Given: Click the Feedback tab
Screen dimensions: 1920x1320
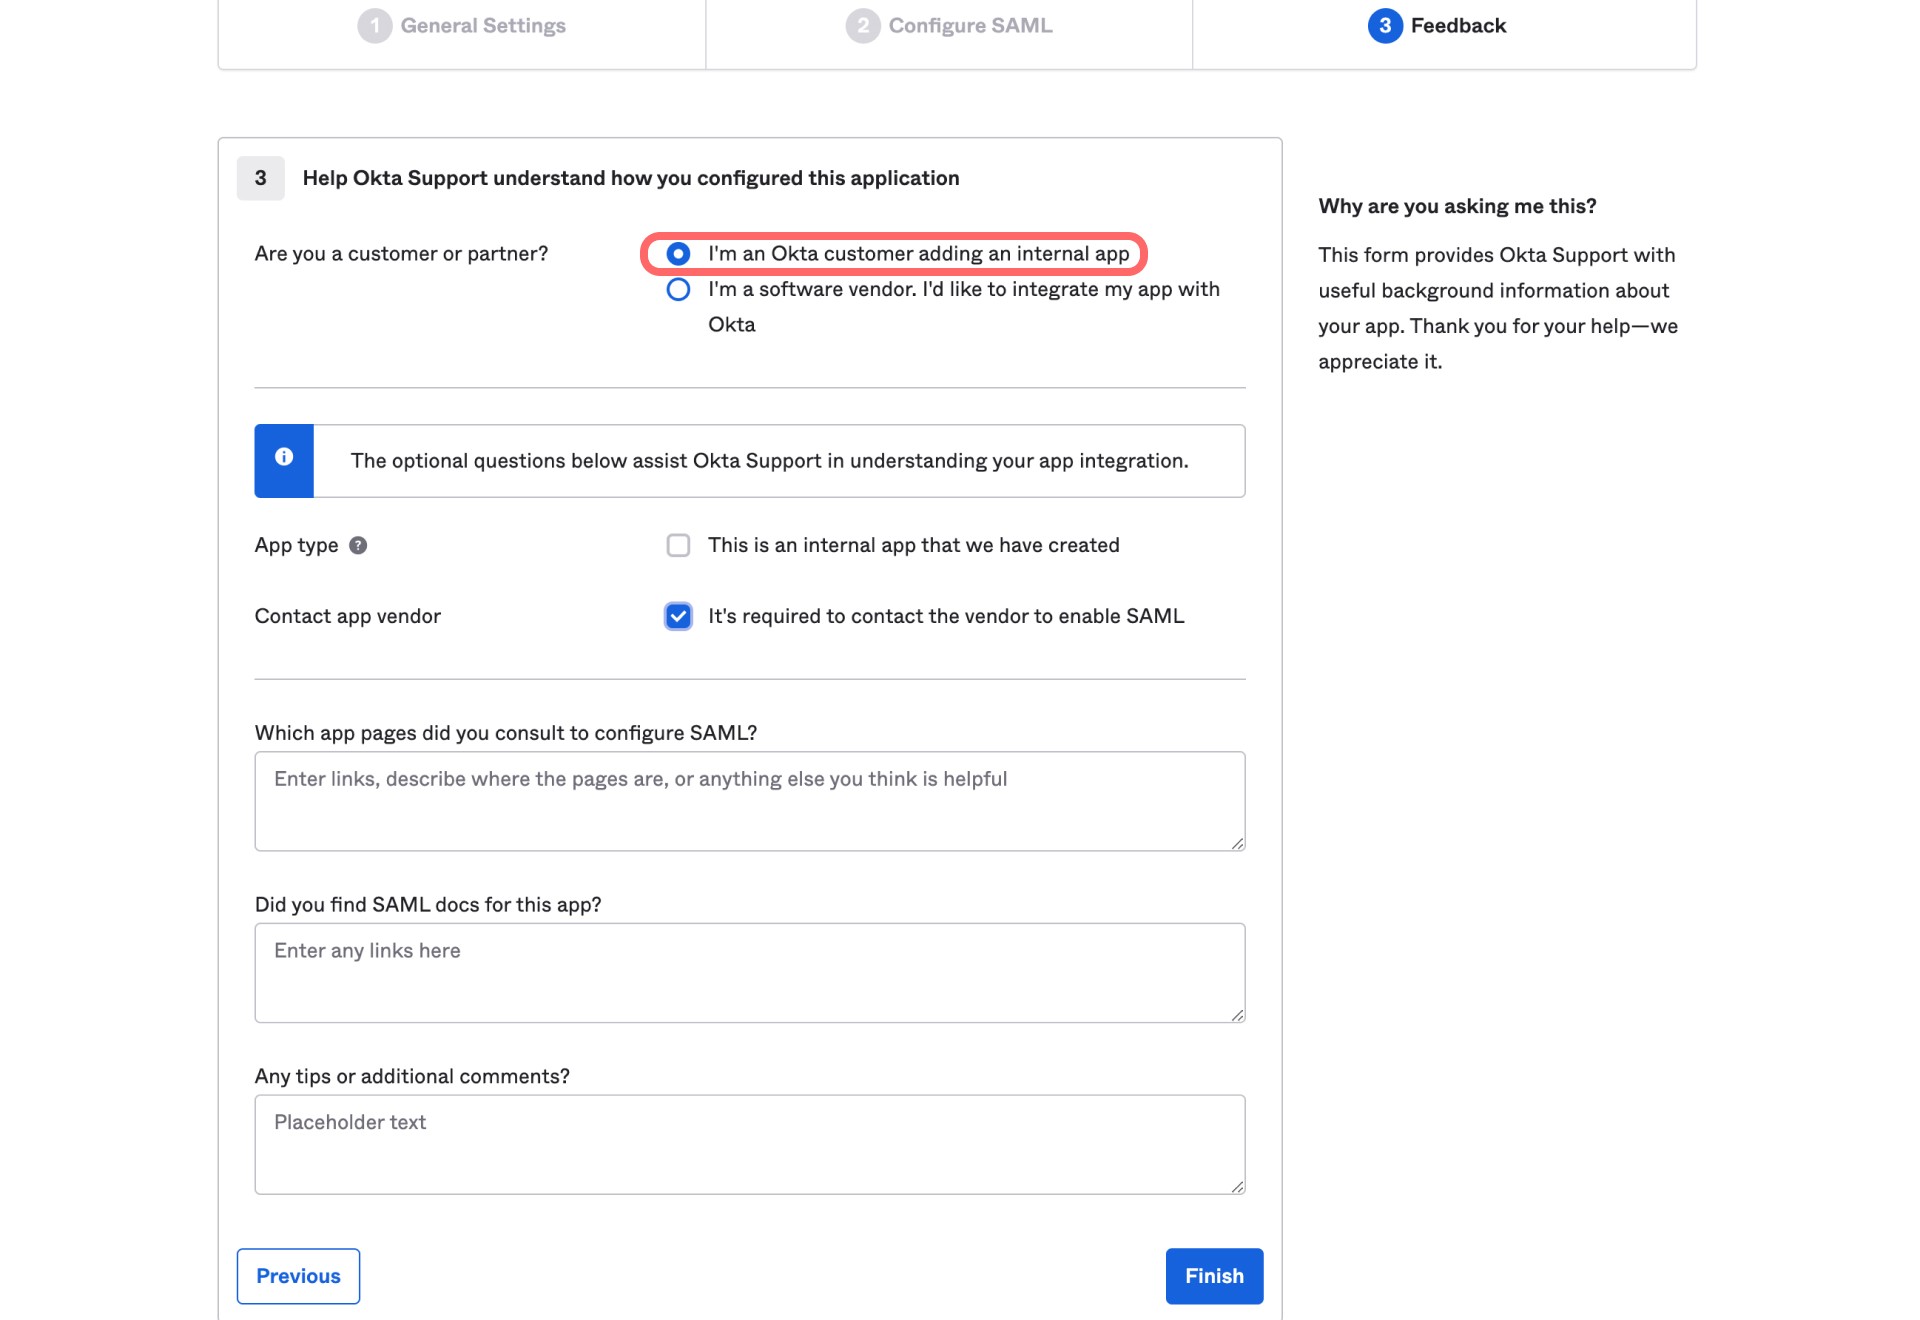Looking at the screenshot, I should coord(1442,25).
